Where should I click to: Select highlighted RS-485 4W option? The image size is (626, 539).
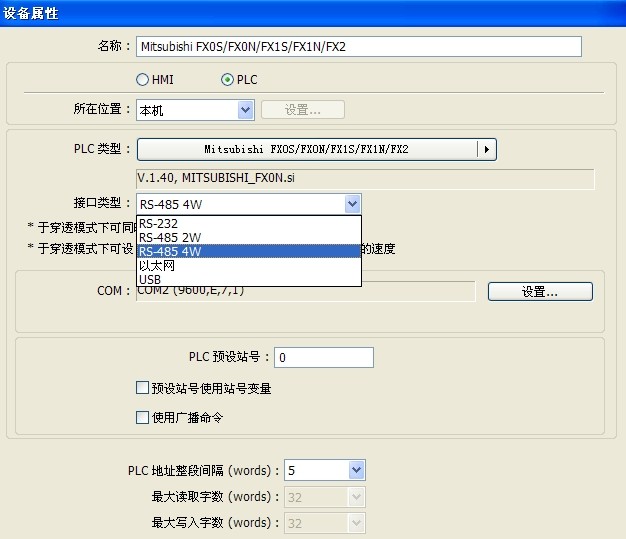coord(248,251)
